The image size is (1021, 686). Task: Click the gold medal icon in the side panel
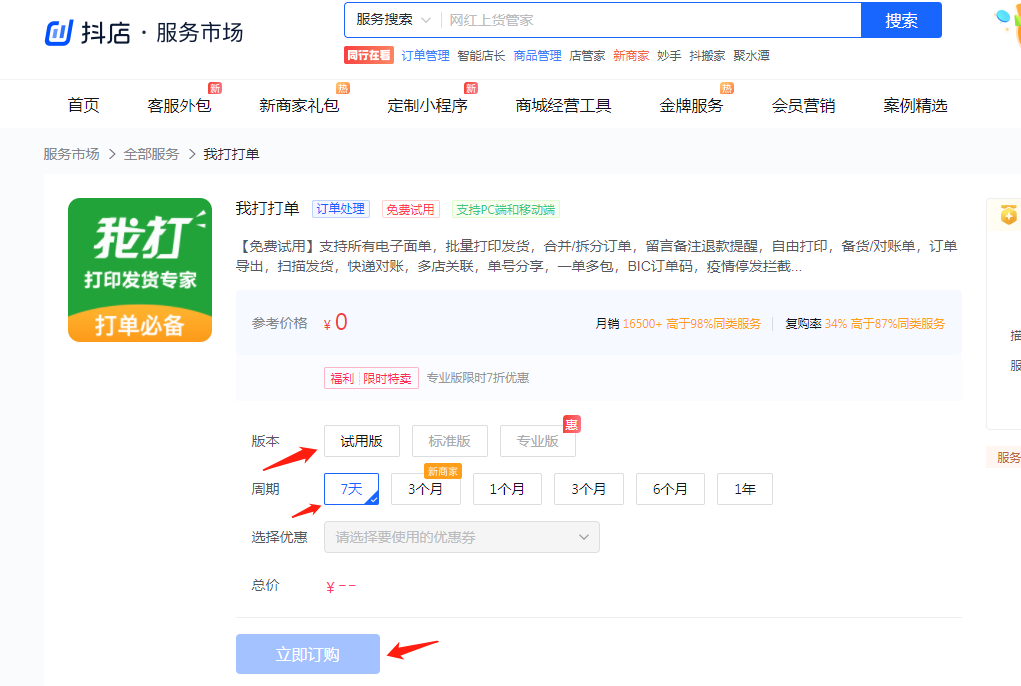[1009, 214]
